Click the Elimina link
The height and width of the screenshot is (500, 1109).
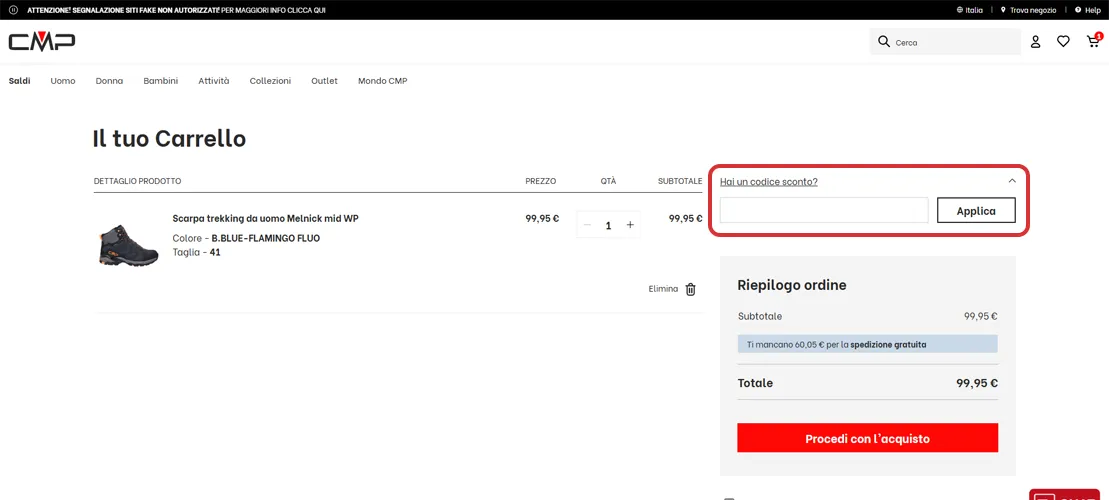click(663, 289)
